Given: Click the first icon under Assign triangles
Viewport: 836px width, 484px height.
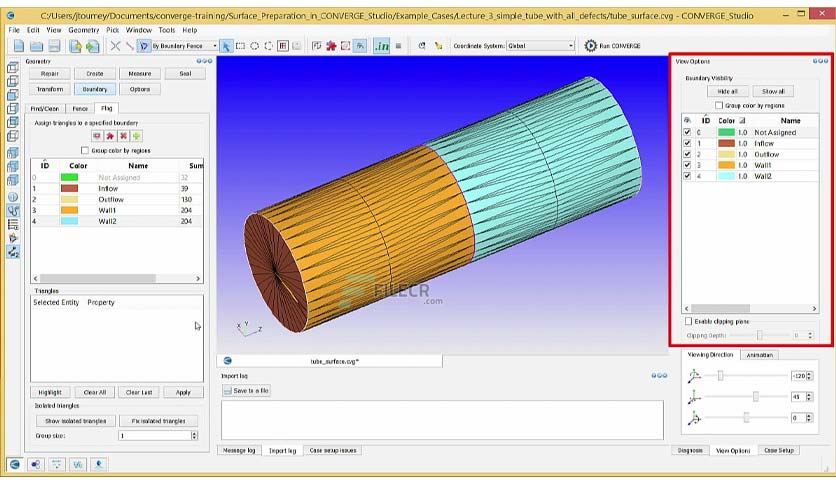Looking at the screenshot, I should (97, 136).
